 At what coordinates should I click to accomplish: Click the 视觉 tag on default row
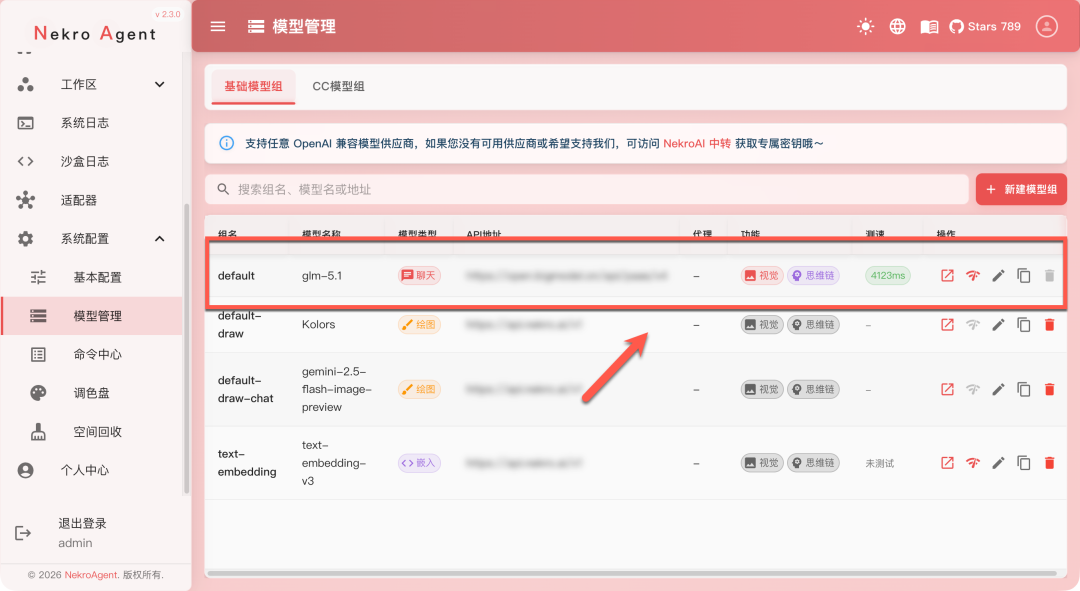coord(762,276)
